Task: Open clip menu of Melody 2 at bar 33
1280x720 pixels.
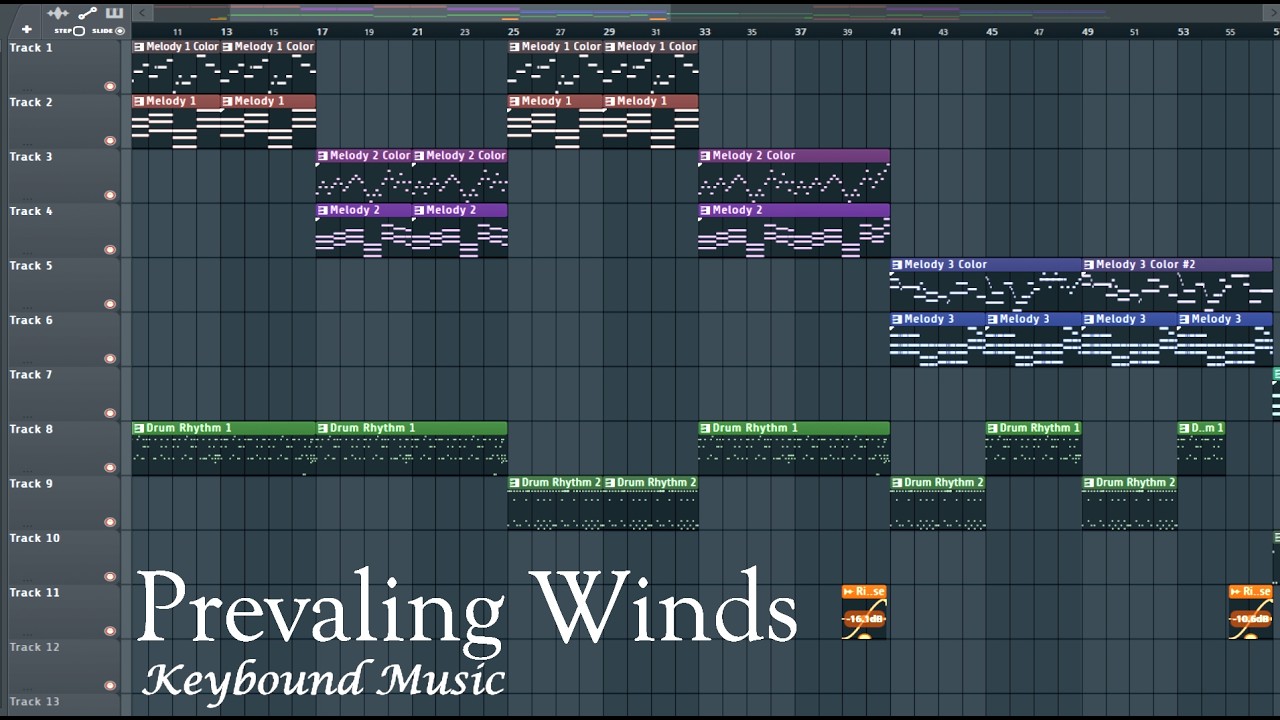Action: 705,210
